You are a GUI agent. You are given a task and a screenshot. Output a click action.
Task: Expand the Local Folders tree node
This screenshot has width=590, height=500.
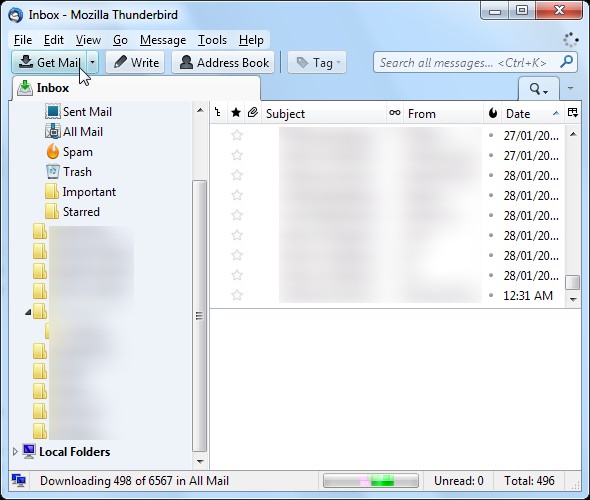15,451
